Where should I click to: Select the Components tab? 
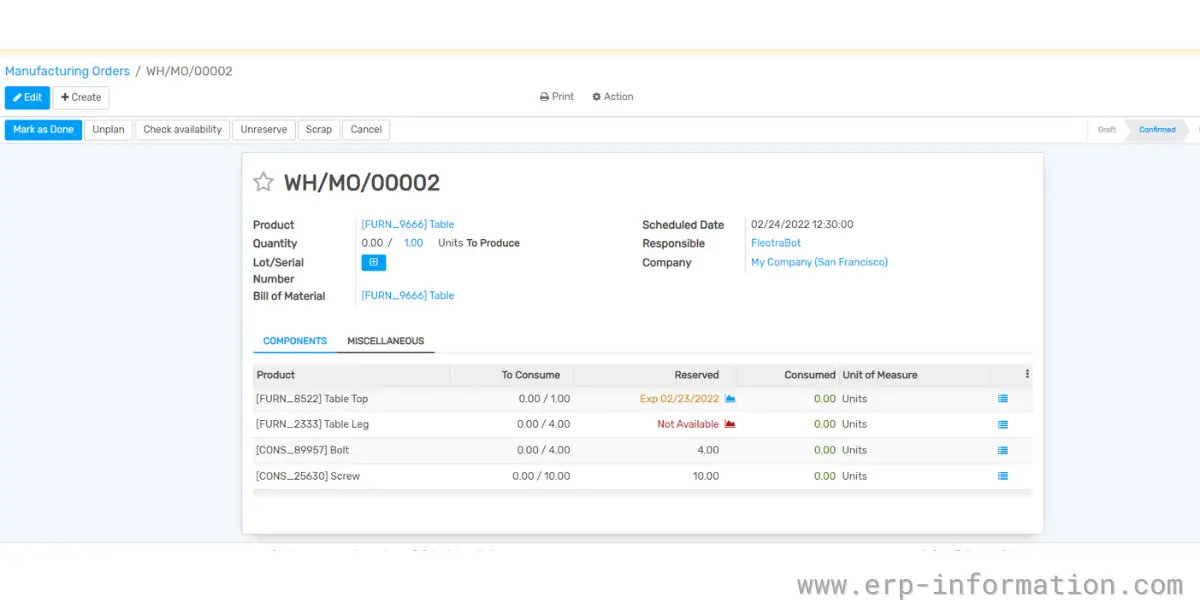(295, 342)
